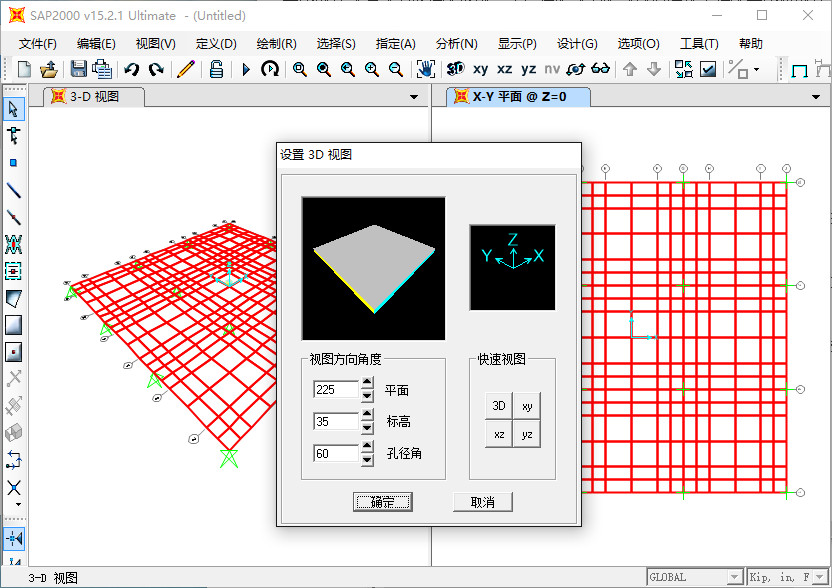
Task: Click the 孔径角 field showing 60
Action: pos(336,453)
